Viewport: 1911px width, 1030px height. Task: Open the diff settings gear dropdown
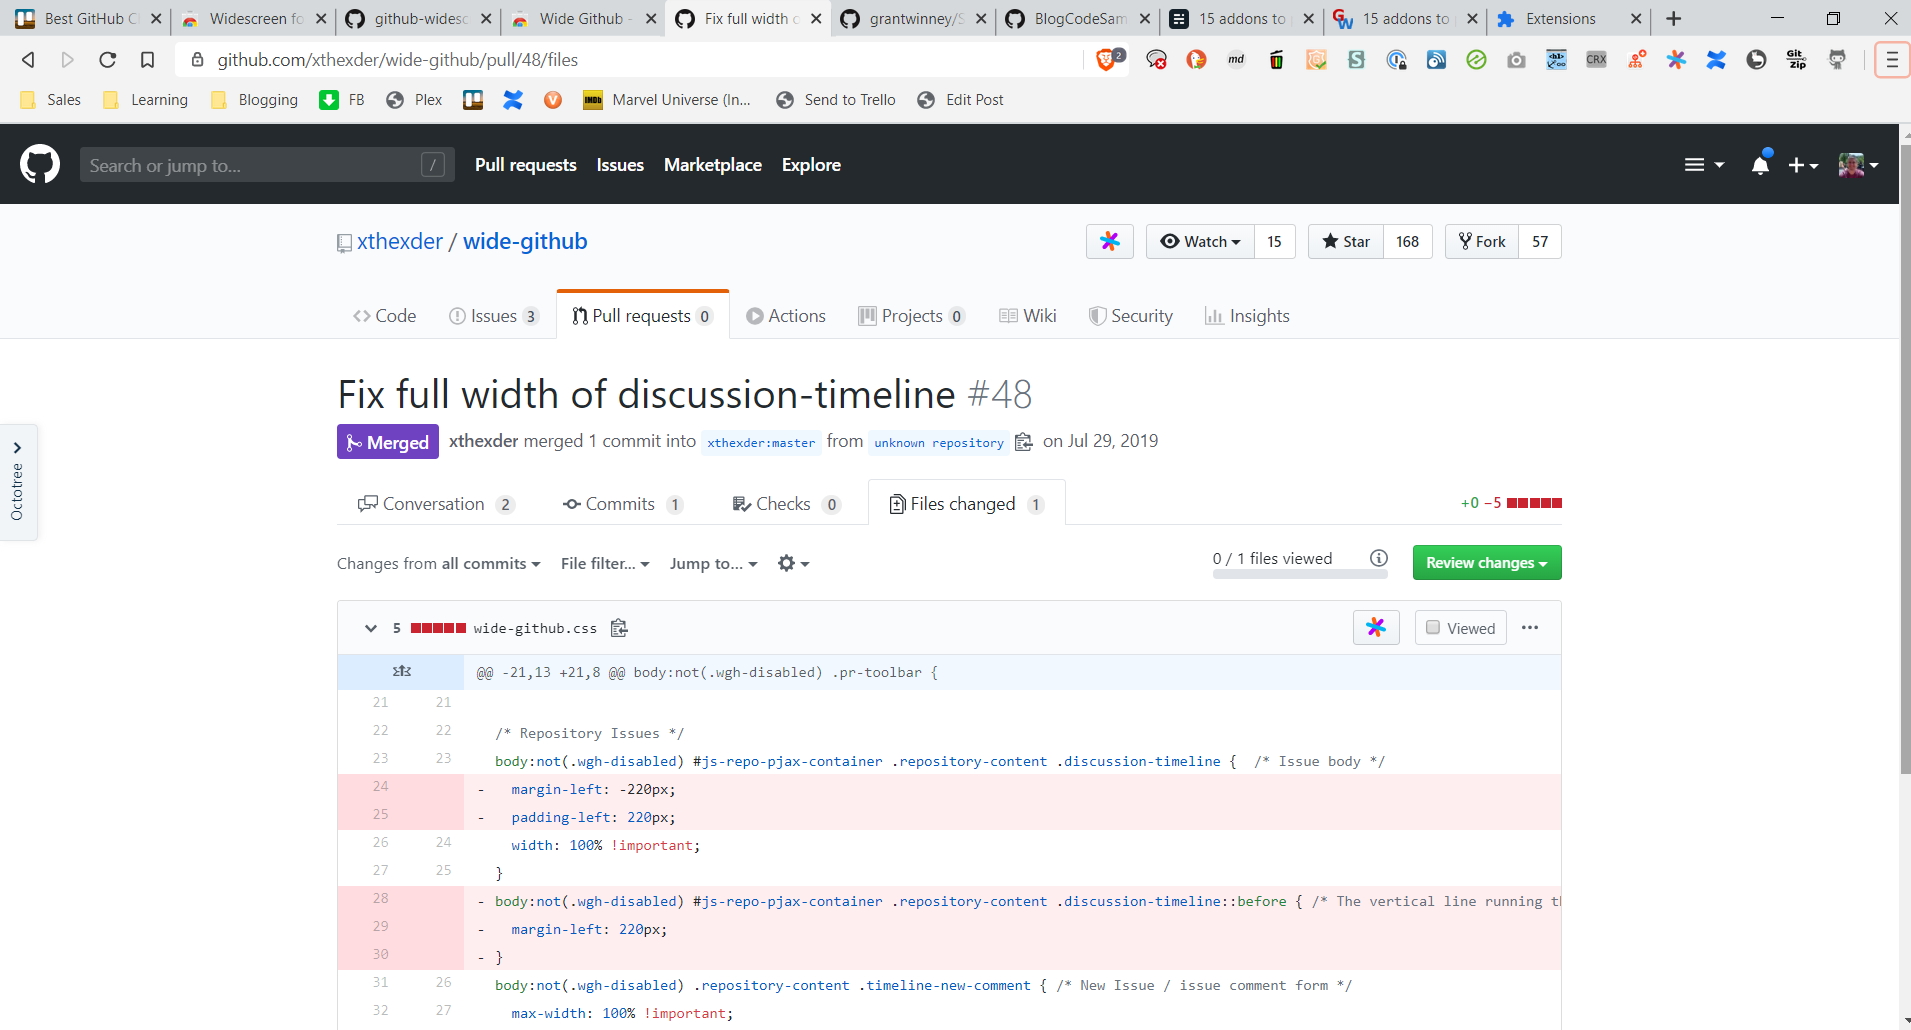(793, 564)
